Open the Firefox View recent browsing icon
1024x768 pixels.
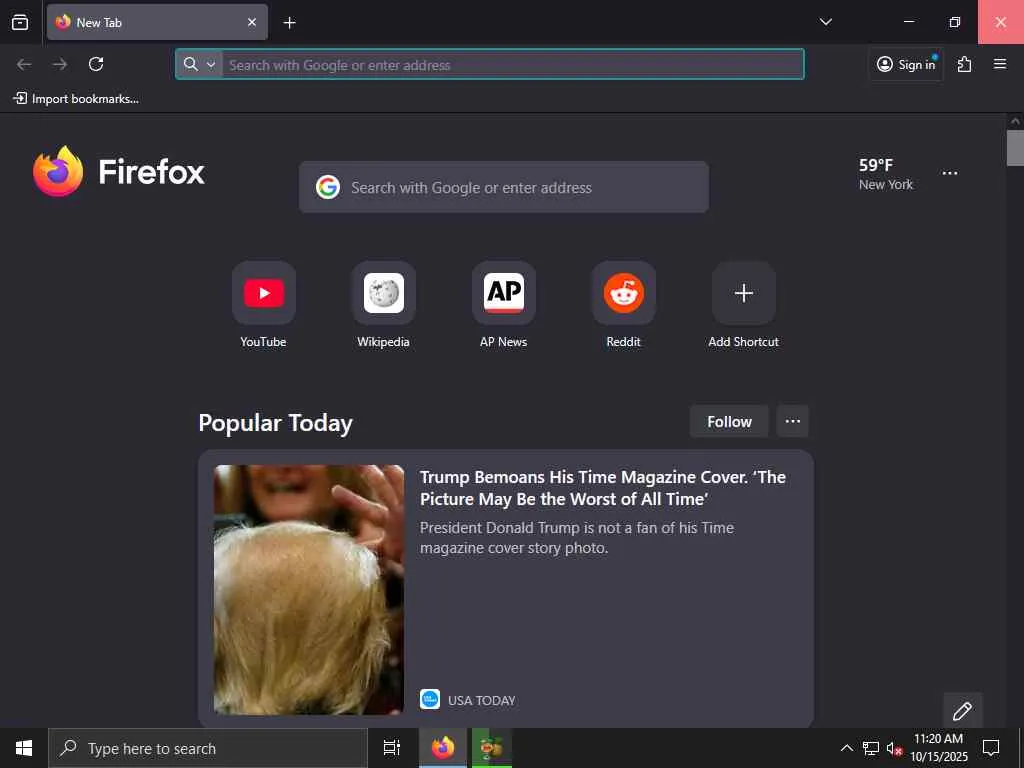coord(20,22)
